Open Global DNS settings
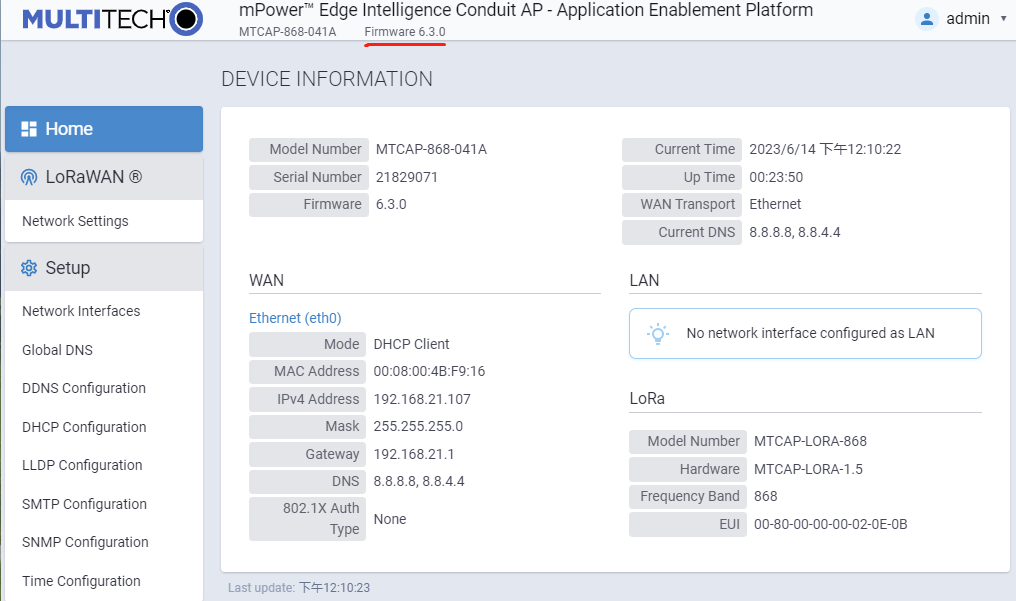The width and height of the screenshot is (1016, 601). pos(57,350)
